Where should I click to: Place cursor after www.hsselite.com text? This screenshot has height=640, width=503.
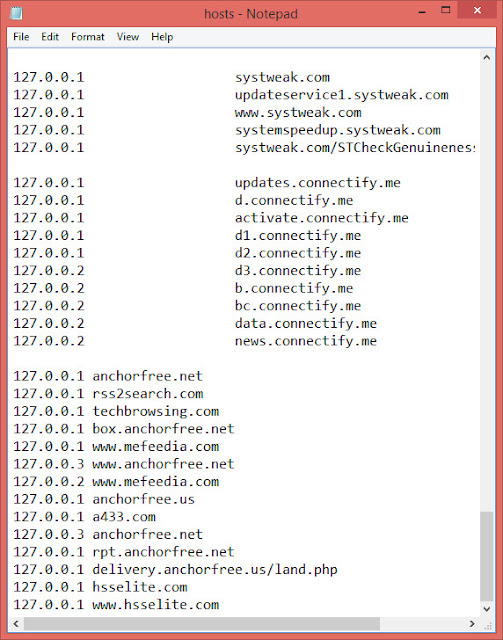pos(220,604)
